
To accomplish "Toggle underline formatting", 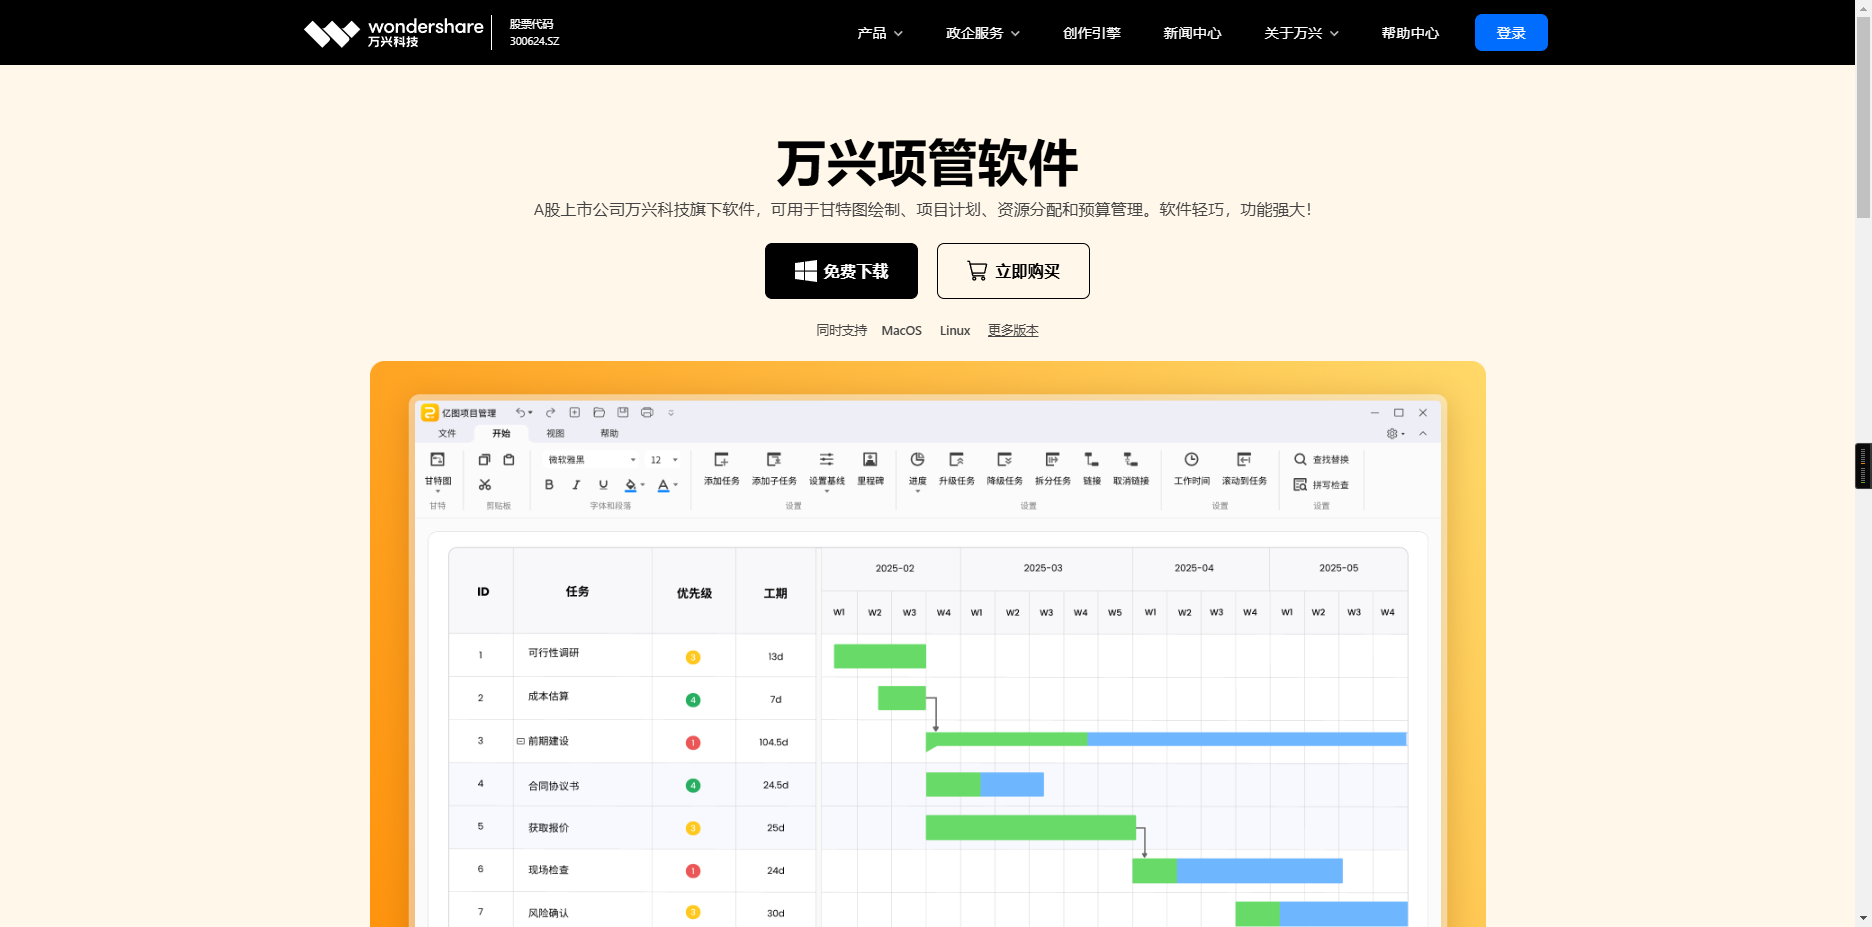I will coord(603,485).
